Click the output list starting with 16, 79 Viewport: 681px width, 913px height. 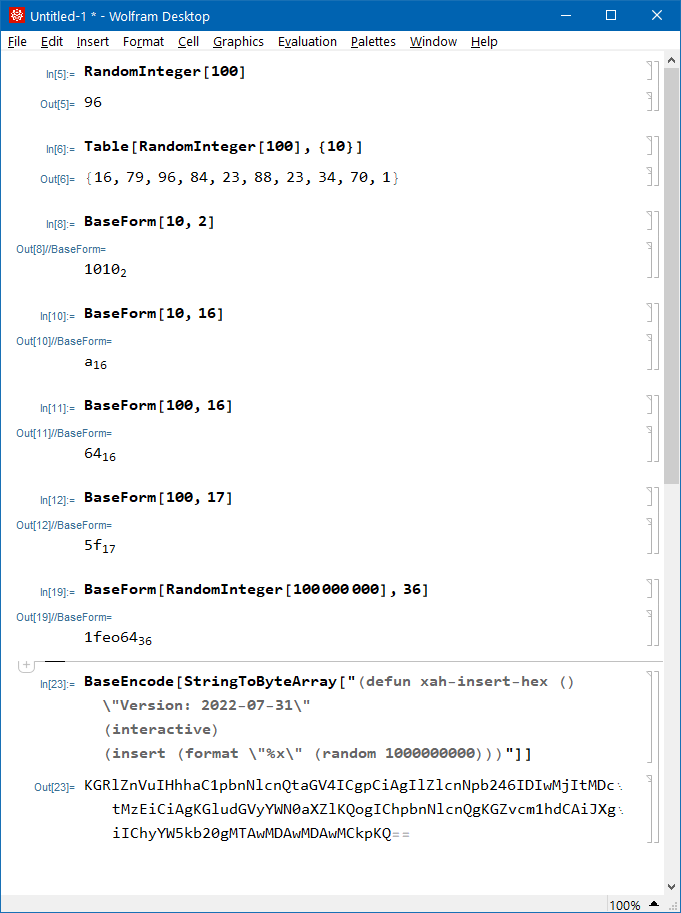pyautogui.click(x=242, y=178)
